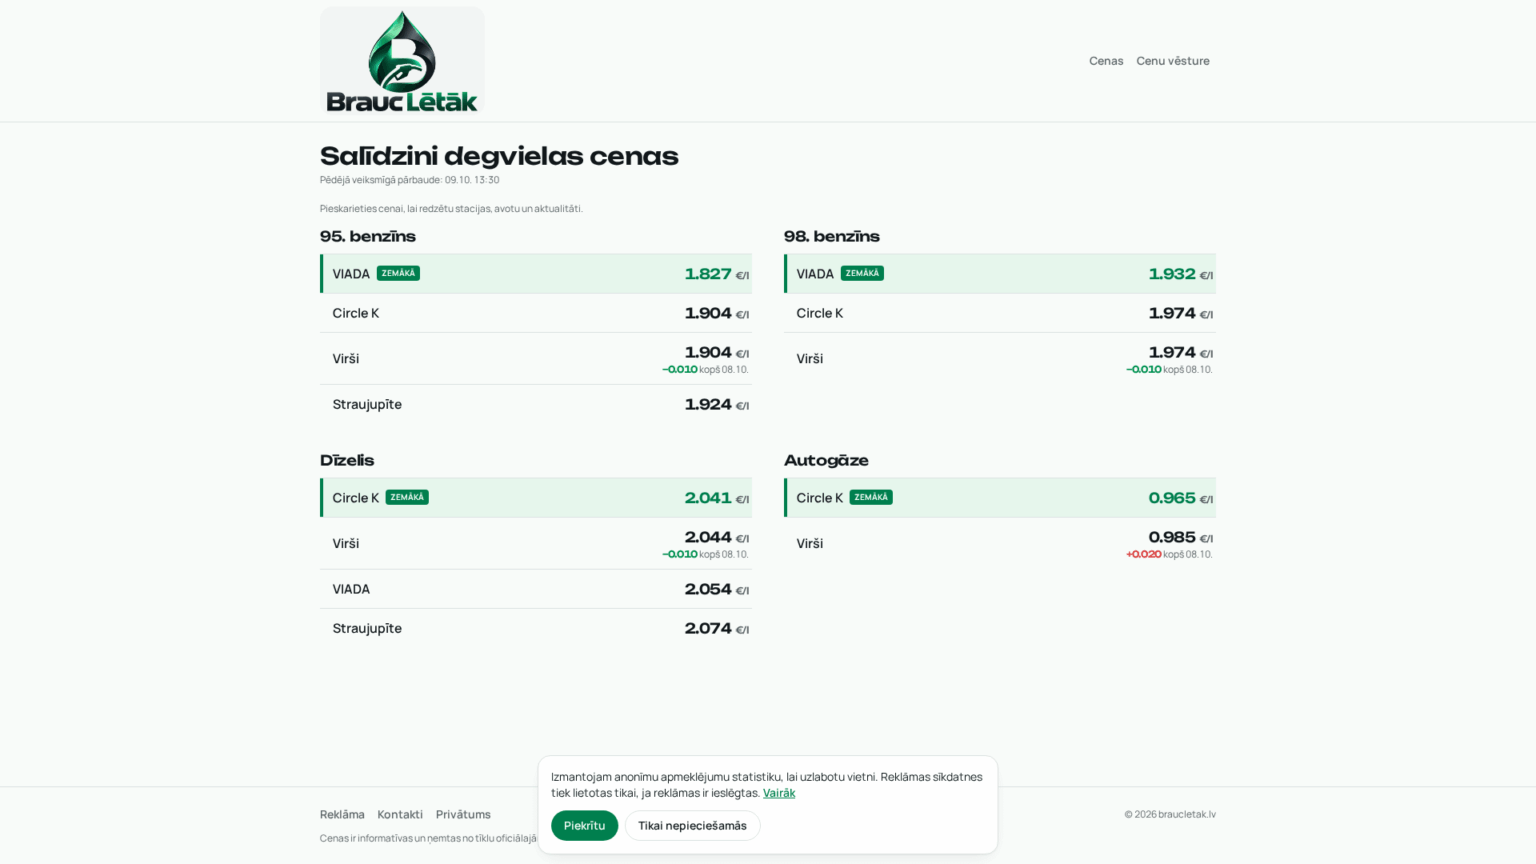This screenshot has width=1536, height=864.
Task: Select VIADA row under Dīzelis
Action: [x=536, y=589]
